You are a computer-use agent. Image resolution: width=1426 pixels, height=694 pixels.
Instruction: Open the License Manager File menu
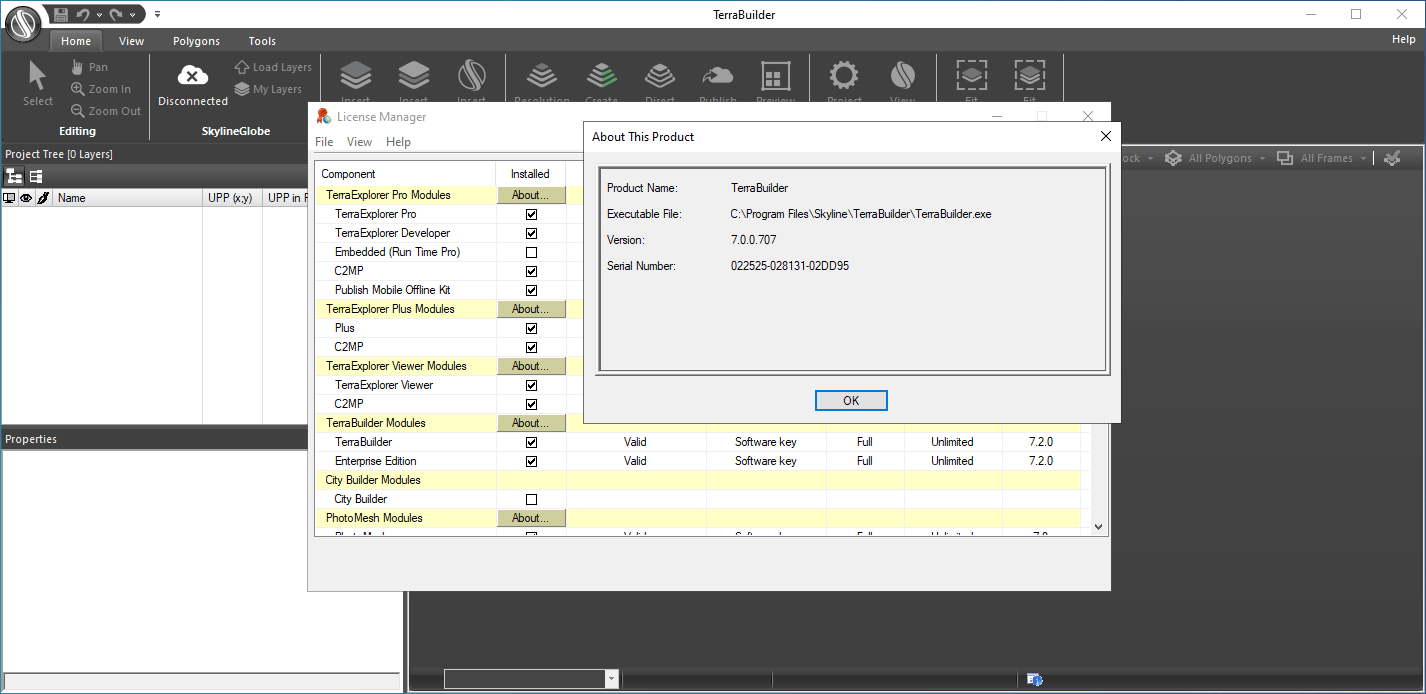click(324, 142)
